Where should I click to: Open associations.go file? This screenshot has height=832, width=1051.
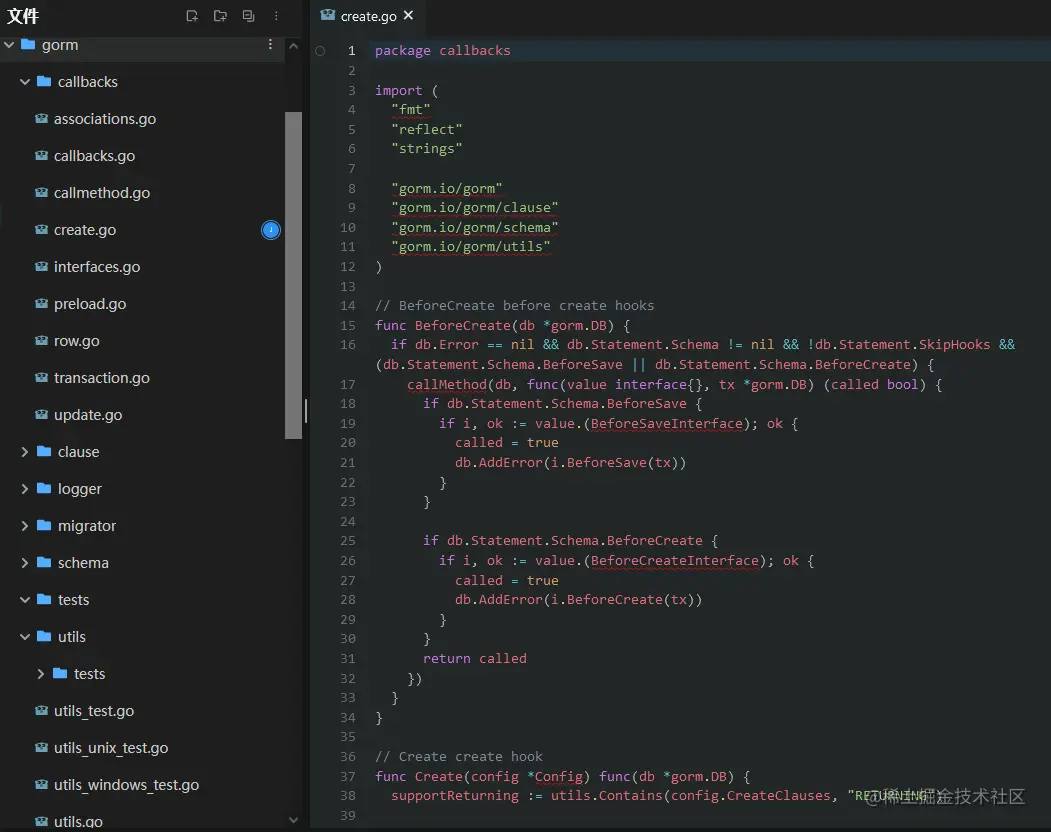105,119
